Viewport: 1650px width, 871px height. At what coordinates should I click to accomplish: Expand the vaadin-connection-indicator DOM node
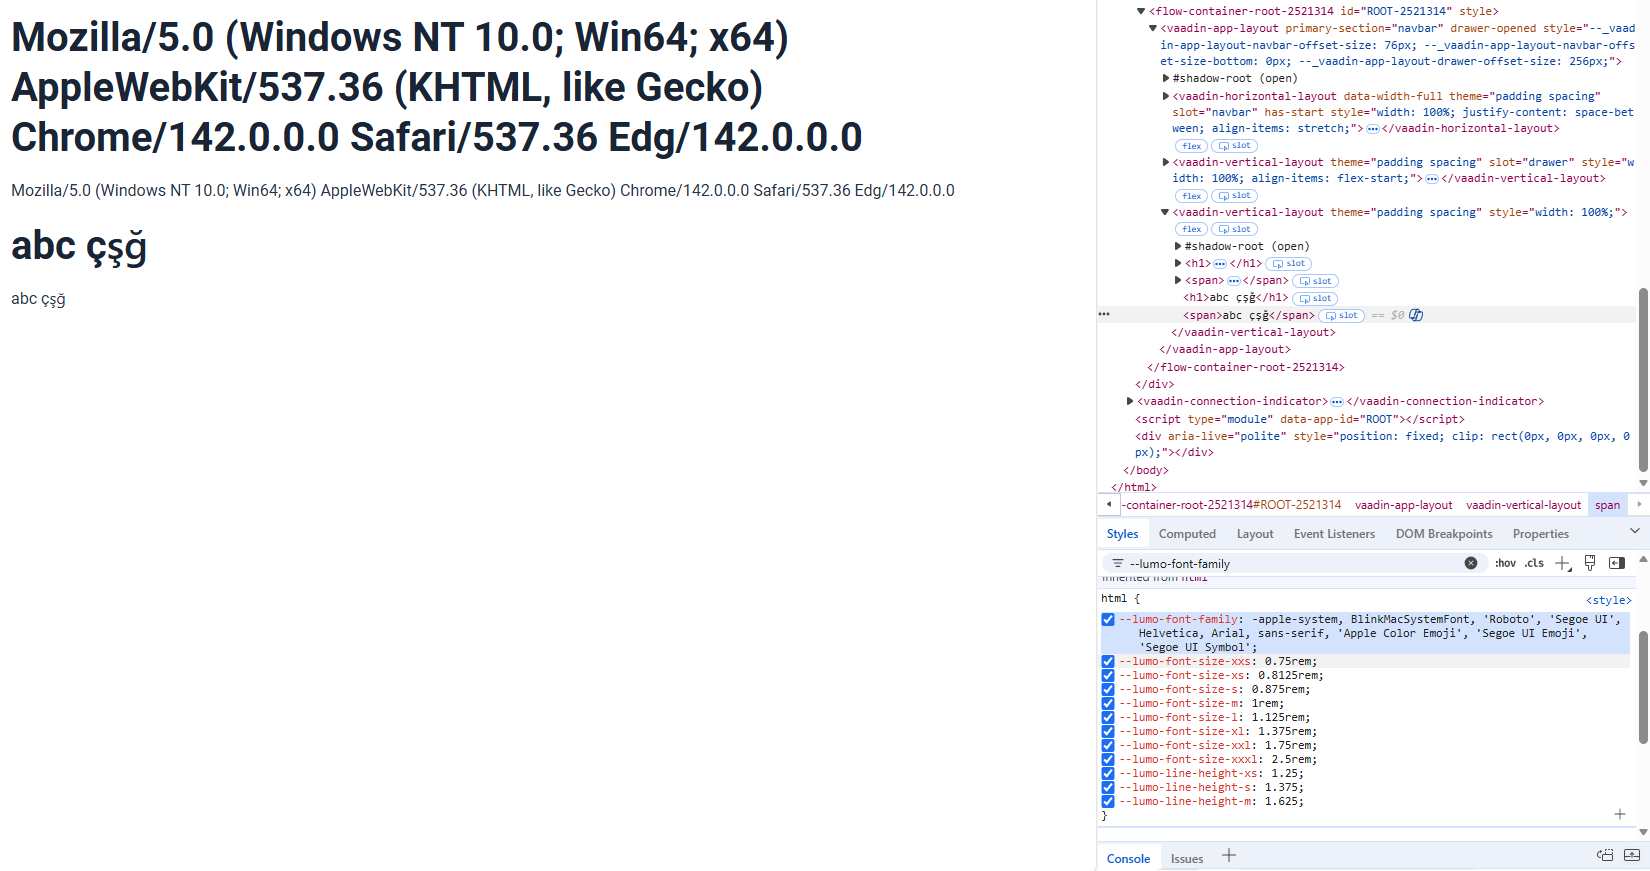(x=1130, y=401)
